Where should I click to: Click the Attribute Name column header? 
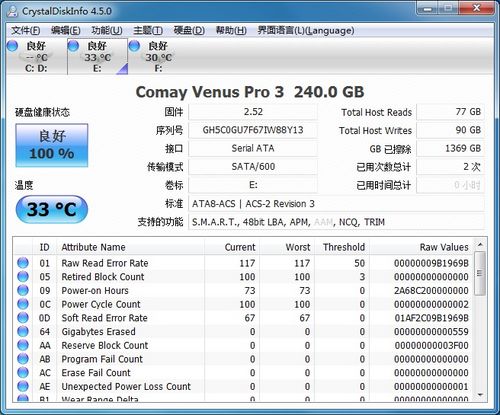tap(130, 247)
